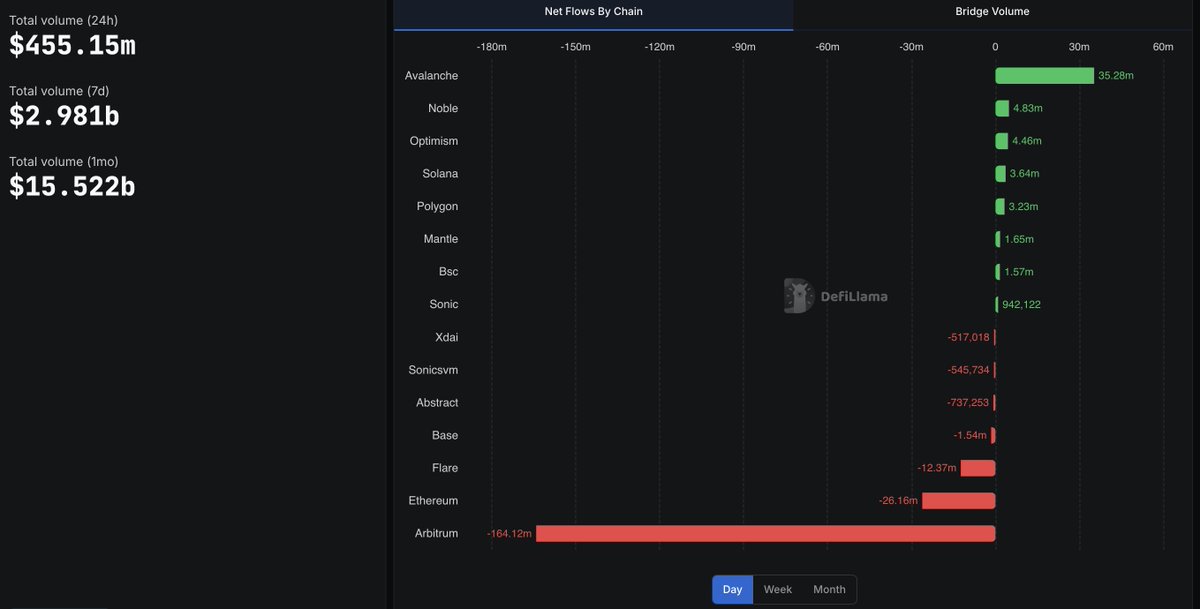This screenshot has height=609, width=1200.
Task: Click the 1.65m Mantle value
Action: (x=1019, y=240)
